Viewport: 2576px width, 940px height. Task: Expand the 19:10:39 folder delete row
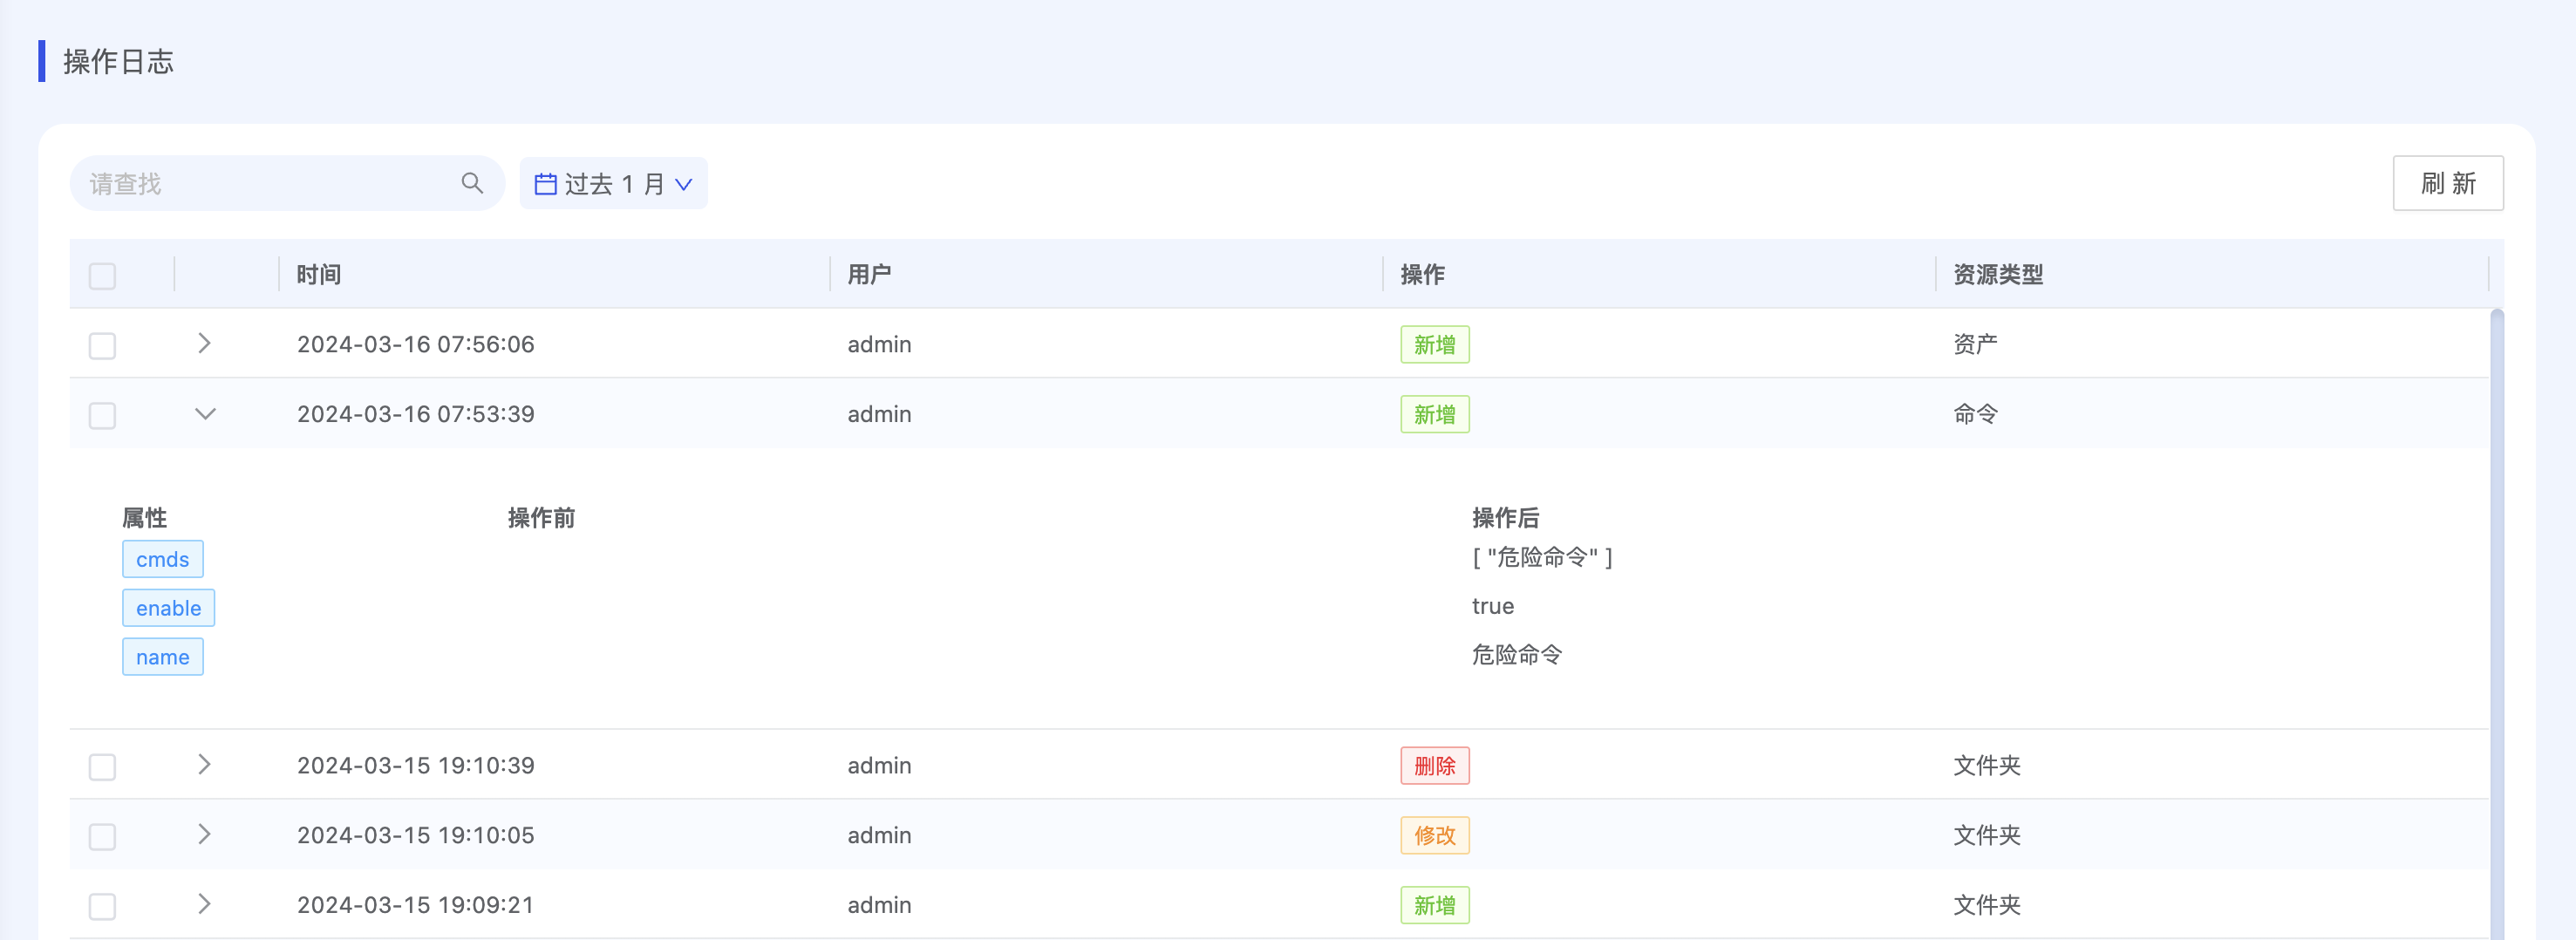204,765
